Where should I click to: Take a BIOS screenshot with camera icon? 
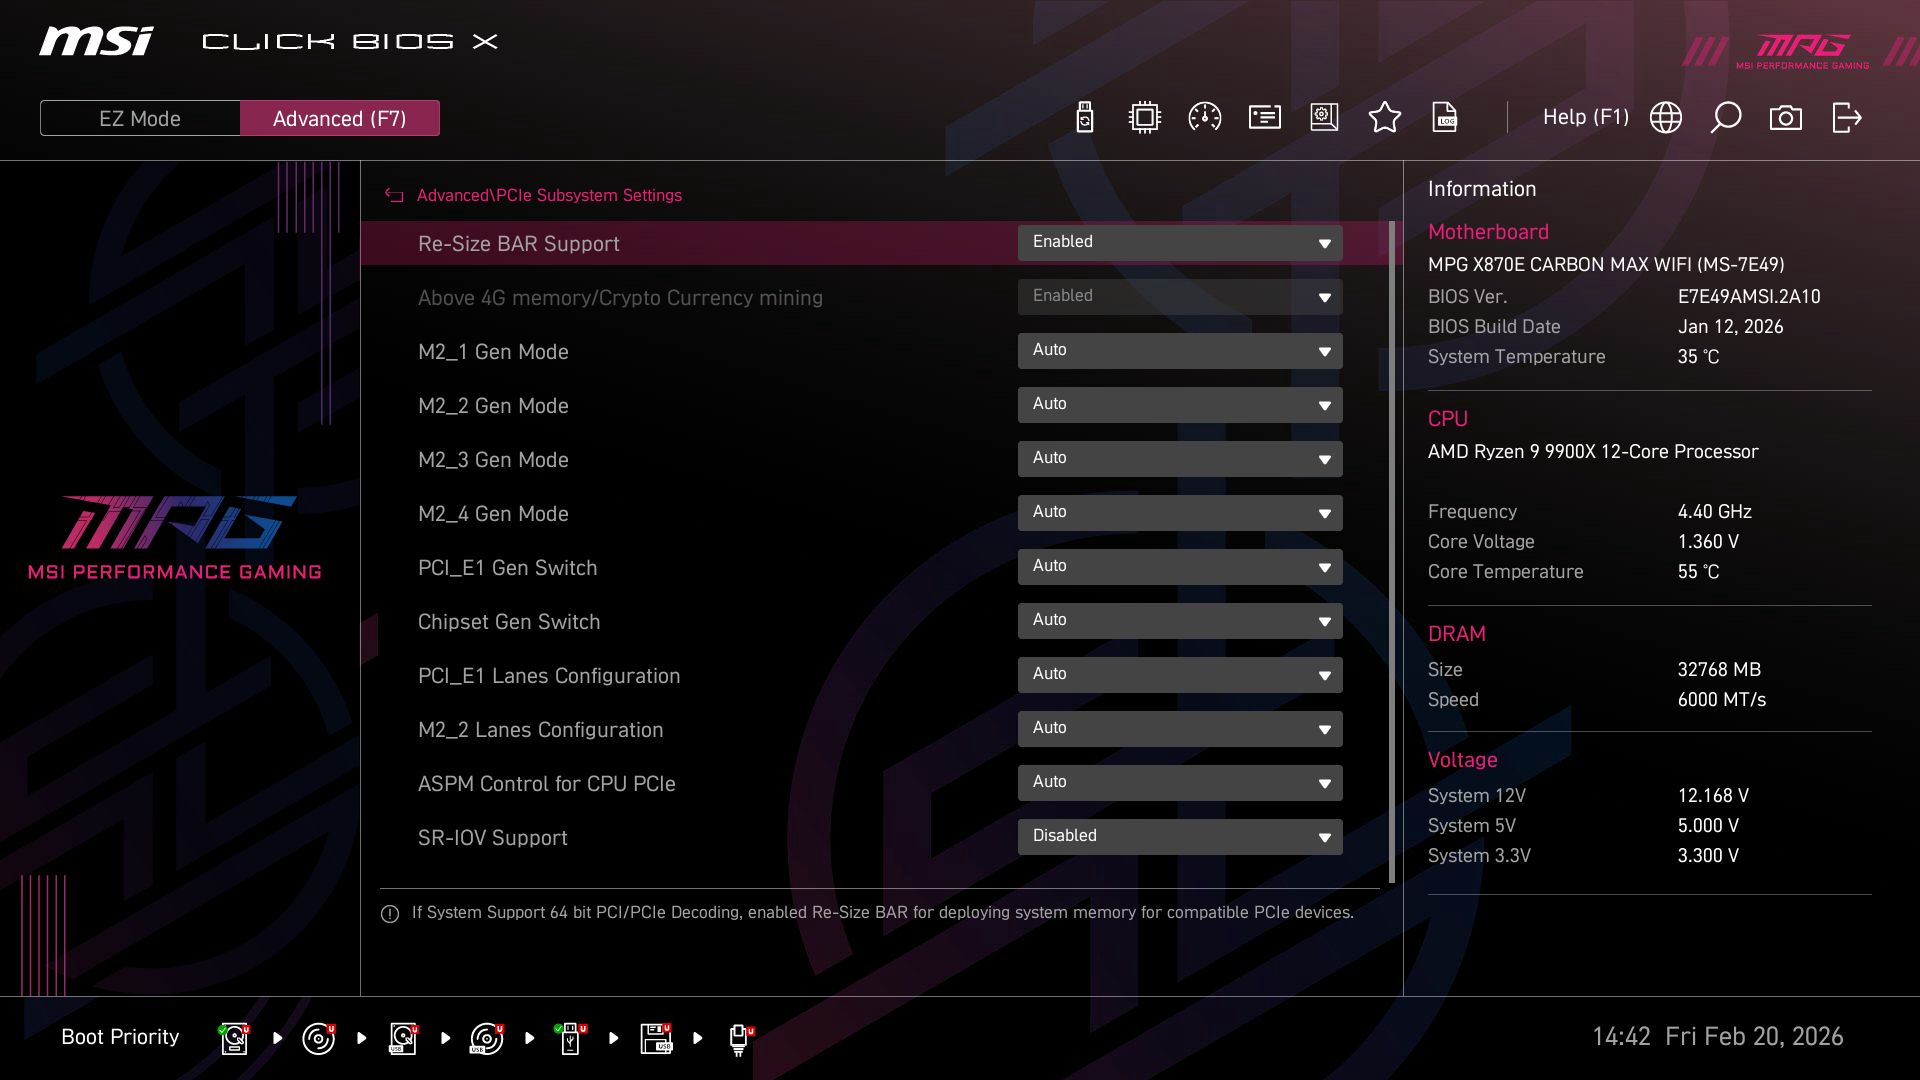pos(1786,117)
